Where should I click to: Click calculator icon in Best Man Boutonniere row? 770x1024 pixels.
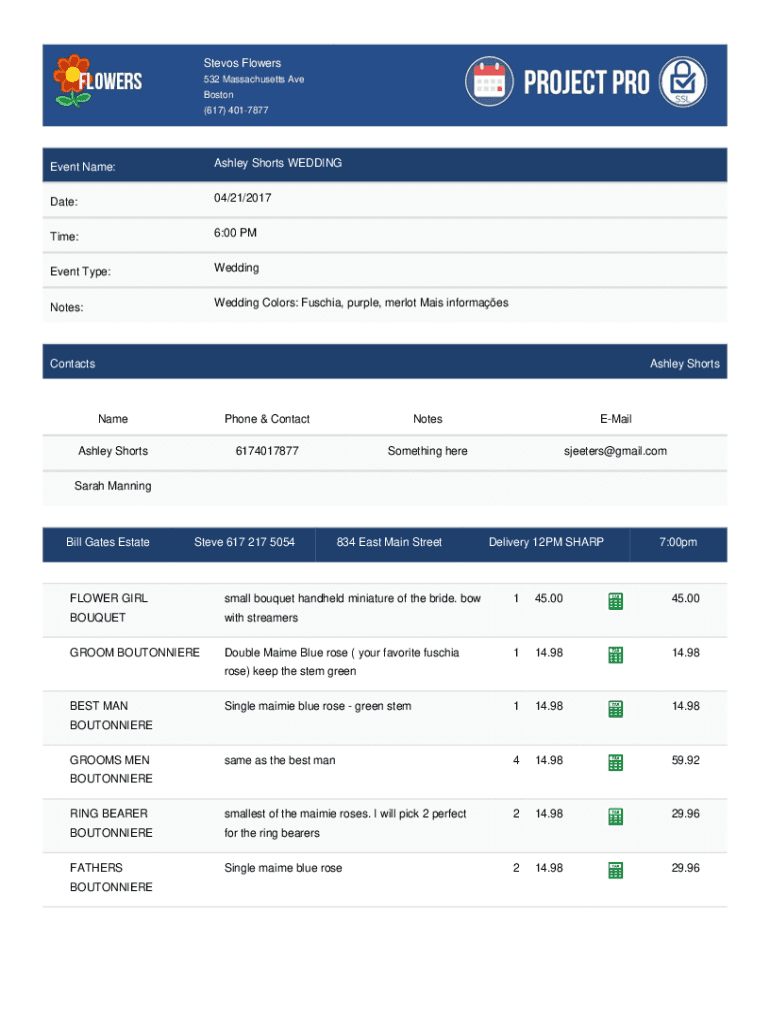click(x=615, y=709)
